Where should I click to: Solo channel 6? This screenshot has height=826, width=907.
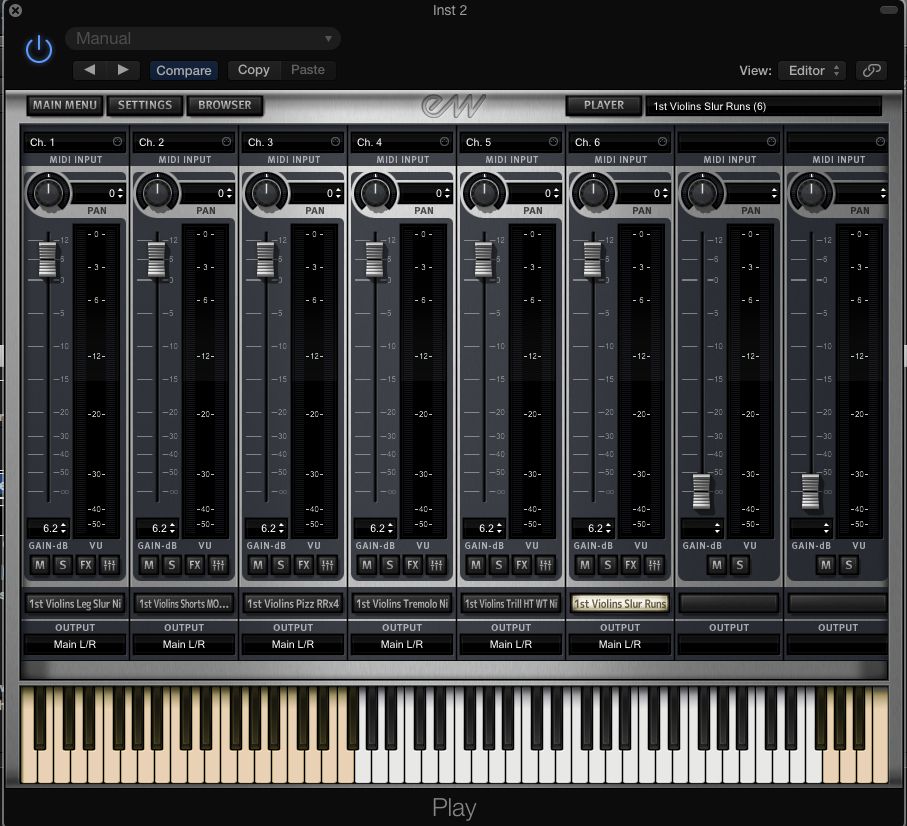point(607,565)
